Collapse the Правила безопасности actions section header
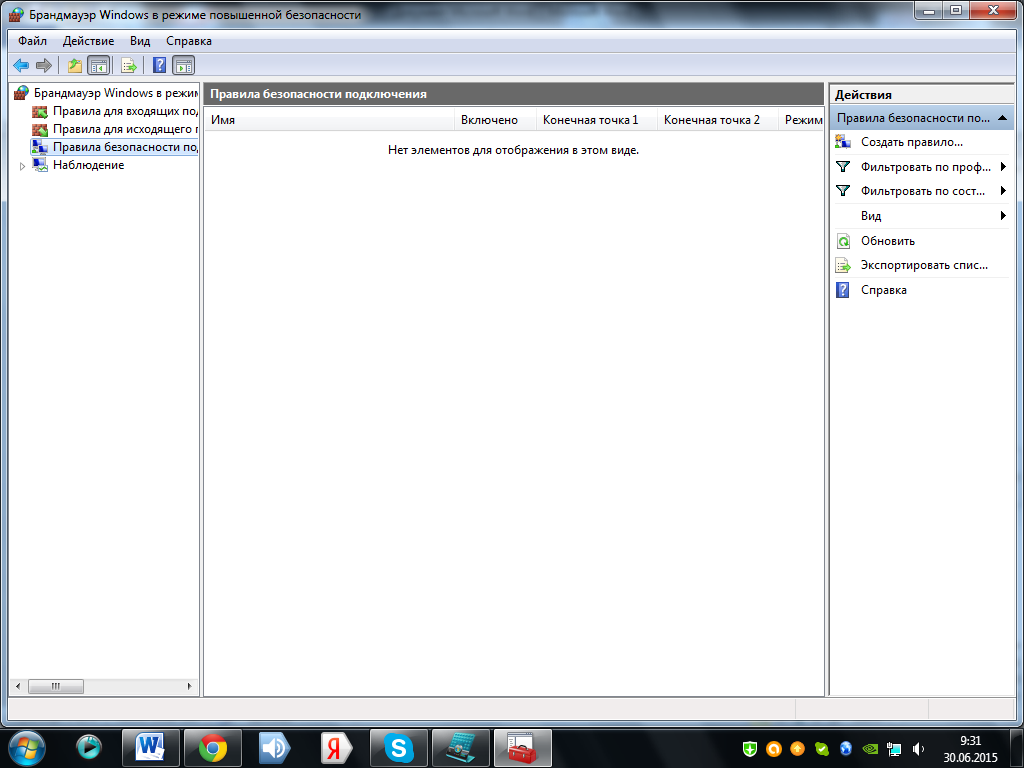Screen dimensions: 1024x768 (x=1004, y=118)
